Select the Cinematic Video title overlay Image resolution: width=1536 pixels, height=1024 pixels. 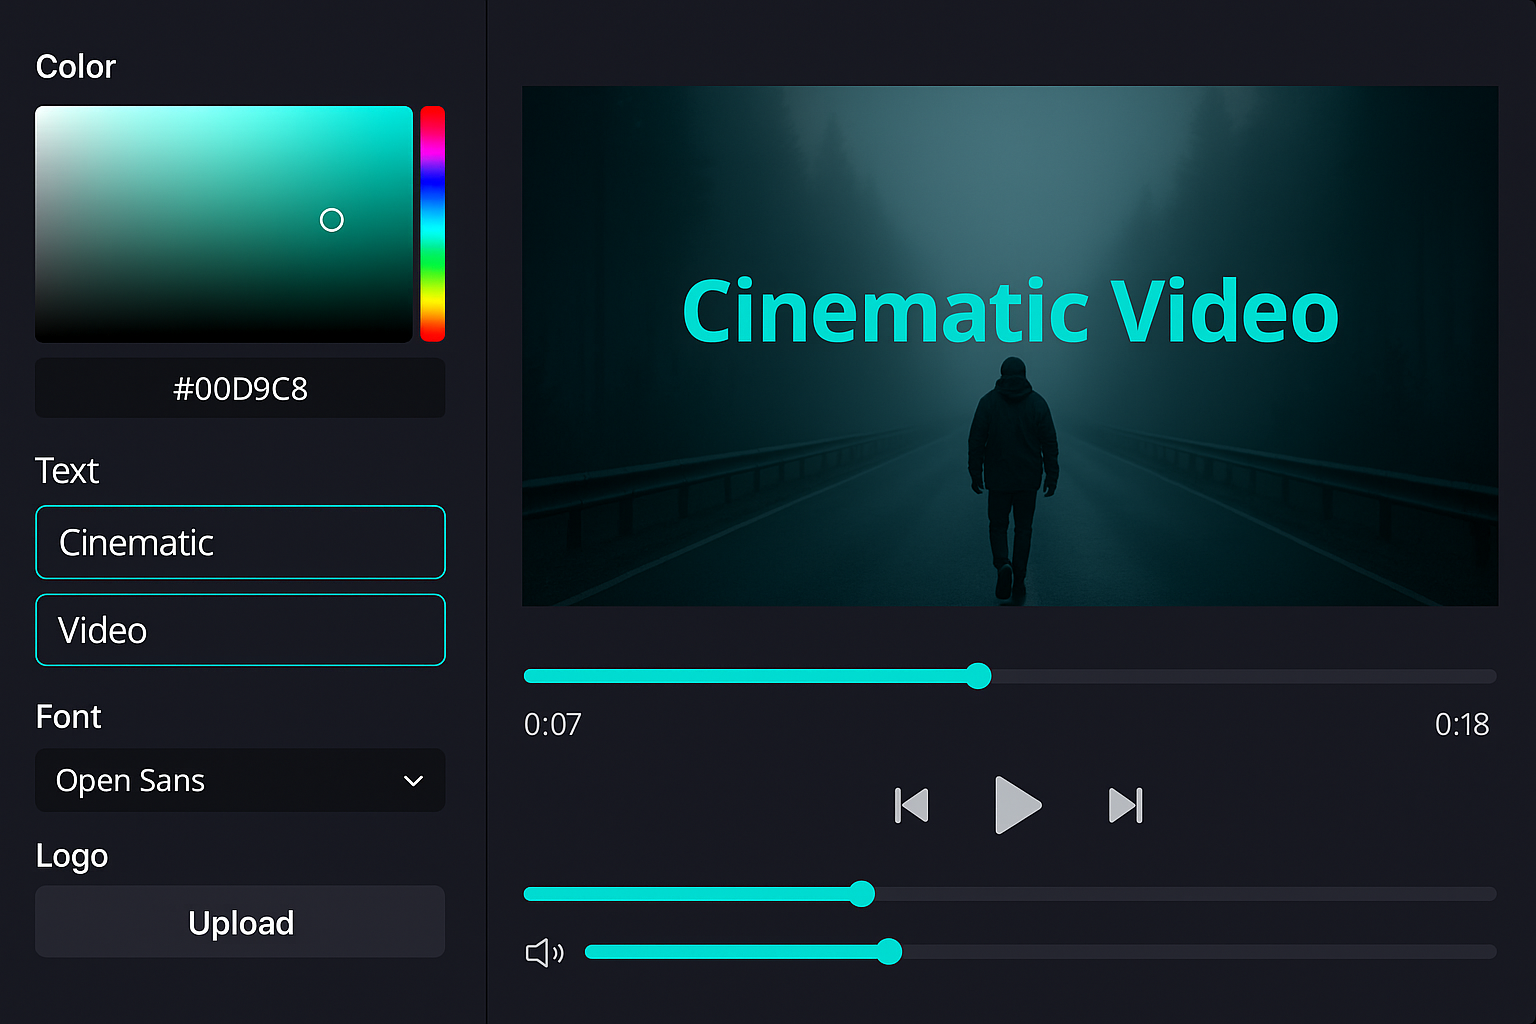(1010, 312)
